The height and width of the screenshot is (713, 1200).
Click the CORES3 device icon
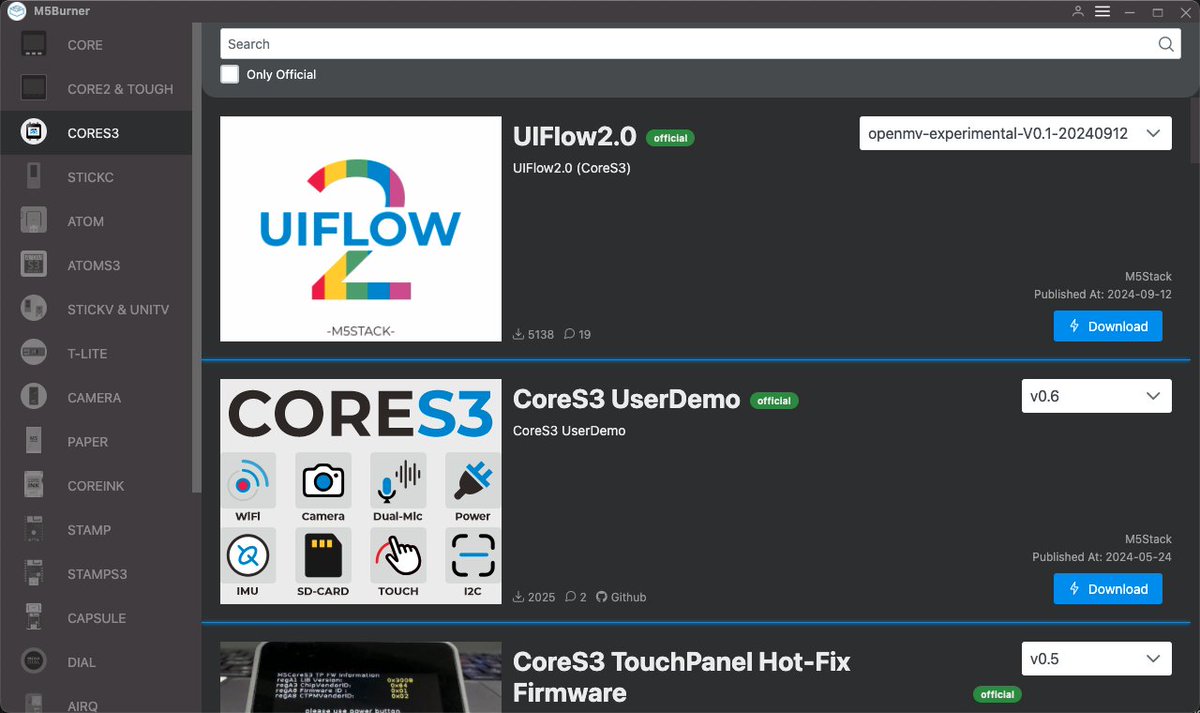tap(34, 133)
